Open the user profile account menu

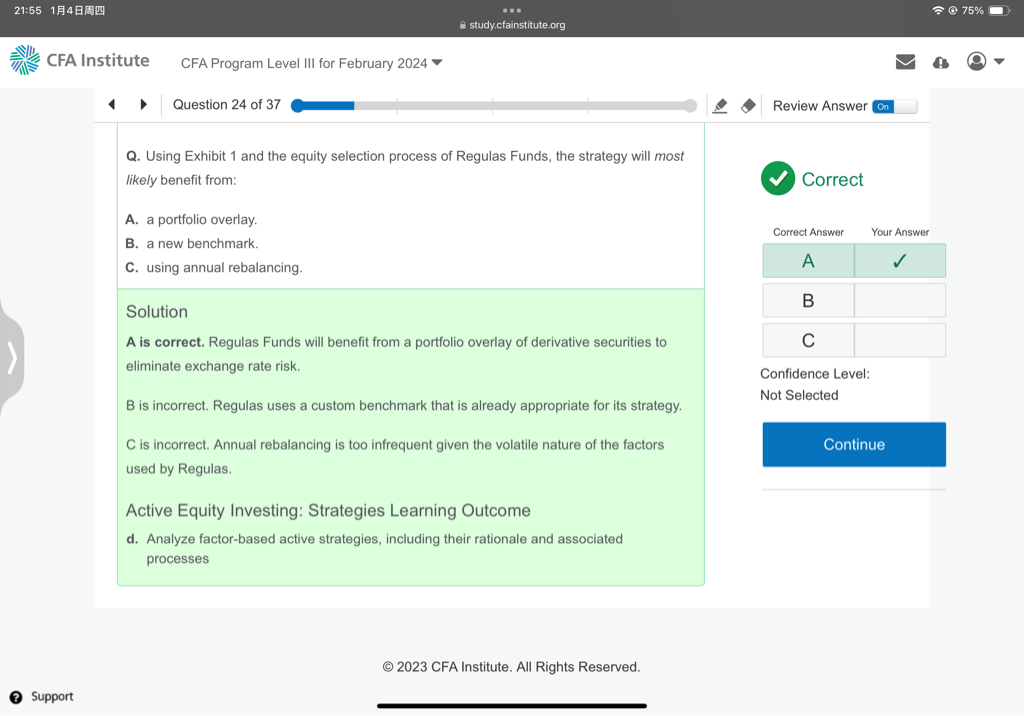[984, 62]
